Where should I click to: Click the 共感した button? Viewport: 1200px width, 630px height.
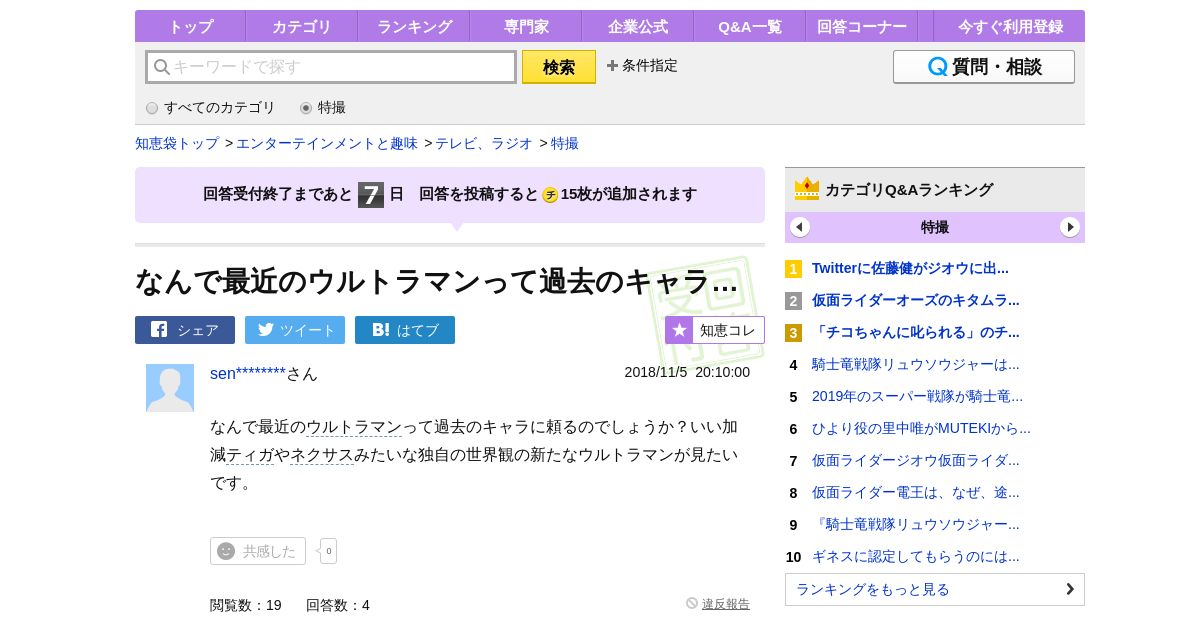(x=258, y=551)
